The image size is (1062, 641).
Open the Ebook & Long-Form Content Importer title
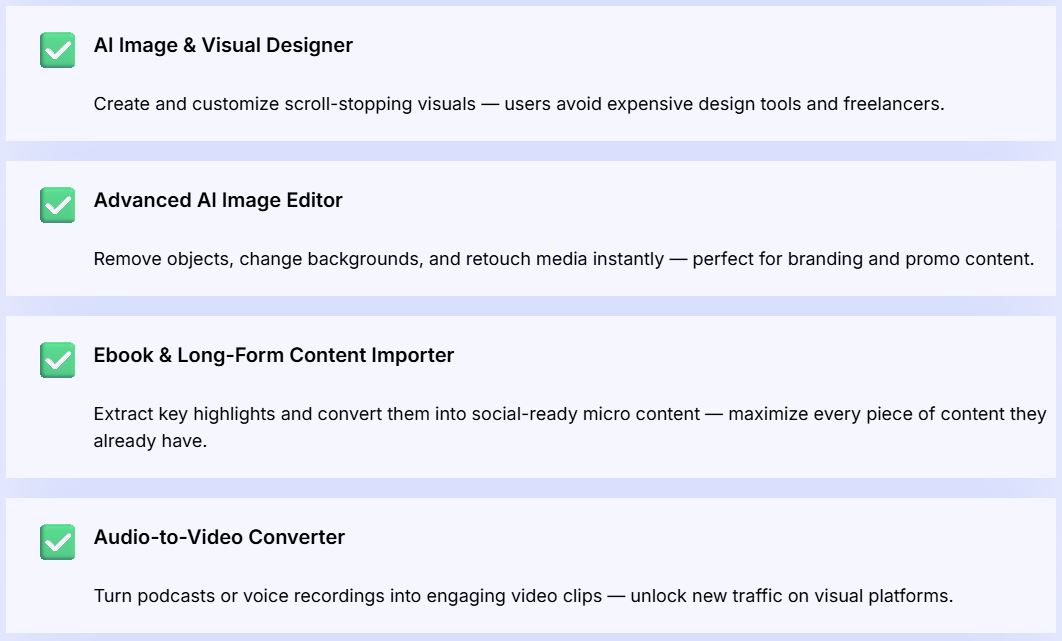(274, 355)
